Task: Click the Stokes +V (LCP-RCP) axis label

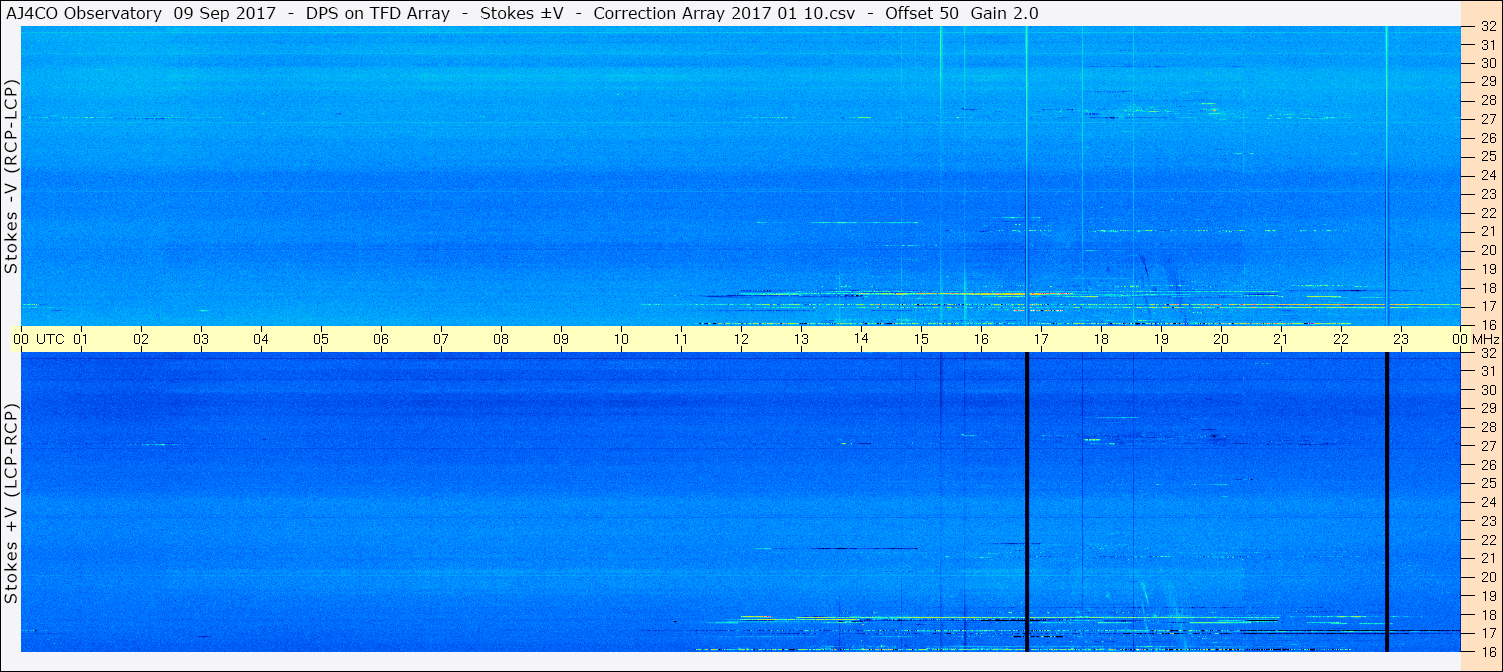Action: click(x=11, y=503)
